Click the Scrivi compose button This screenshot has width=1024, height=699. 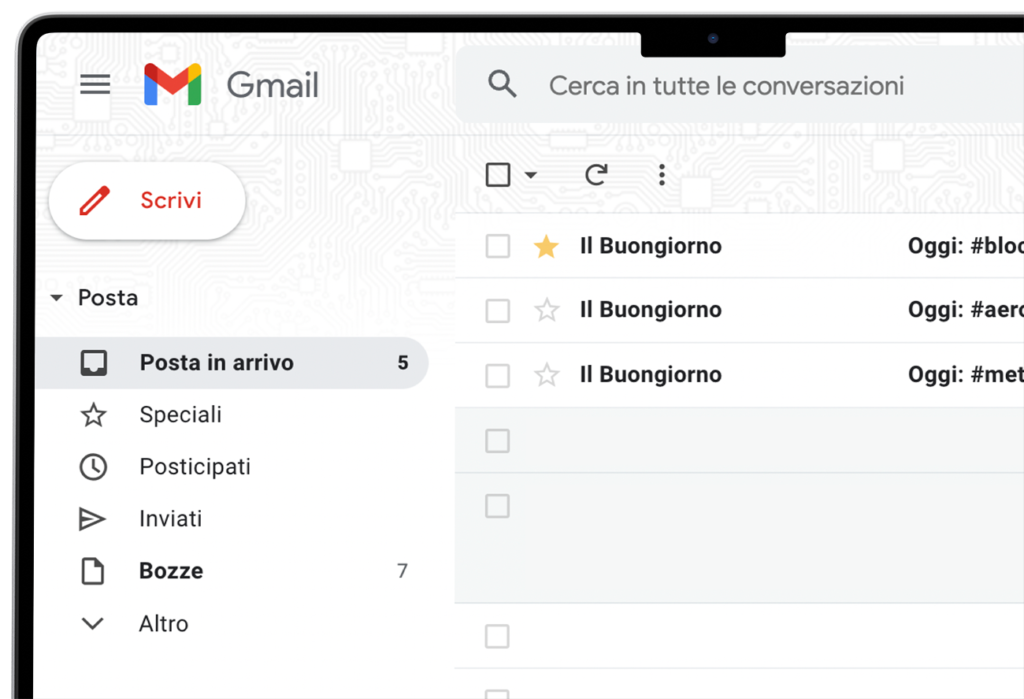[x=147, y=201]
